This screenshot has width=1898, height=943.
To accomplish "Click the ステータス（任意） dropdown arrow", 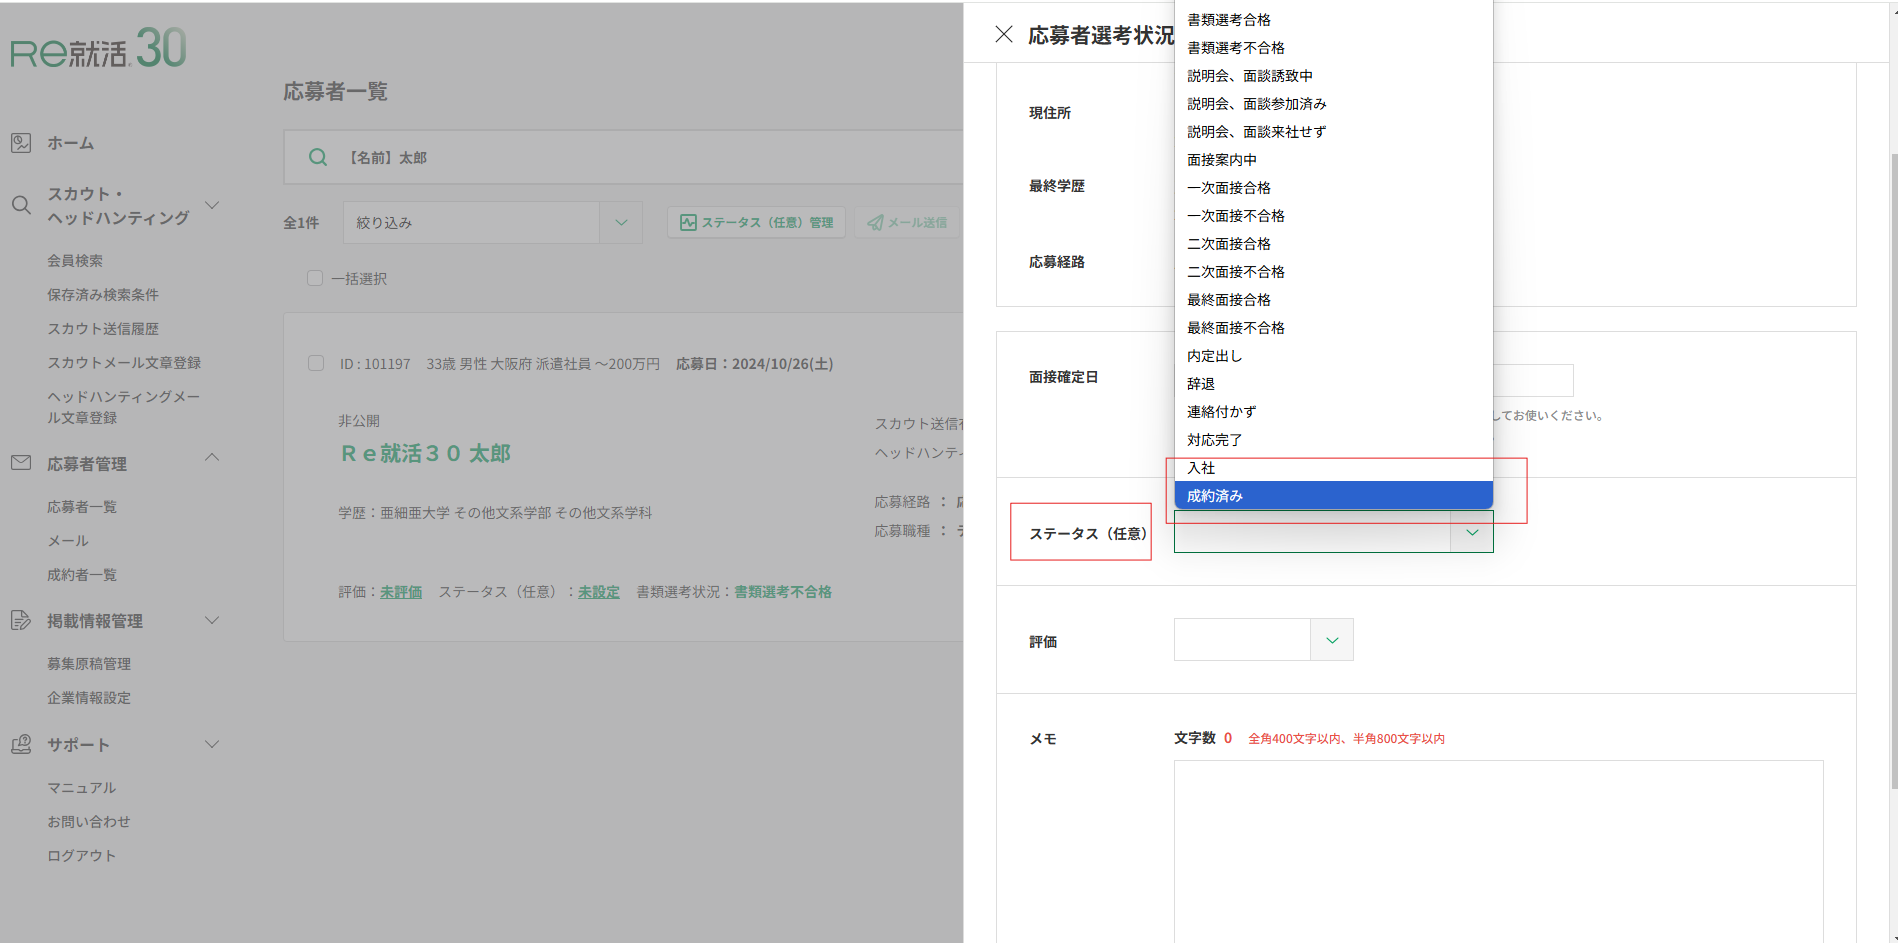I will [x=1472, y=532].
